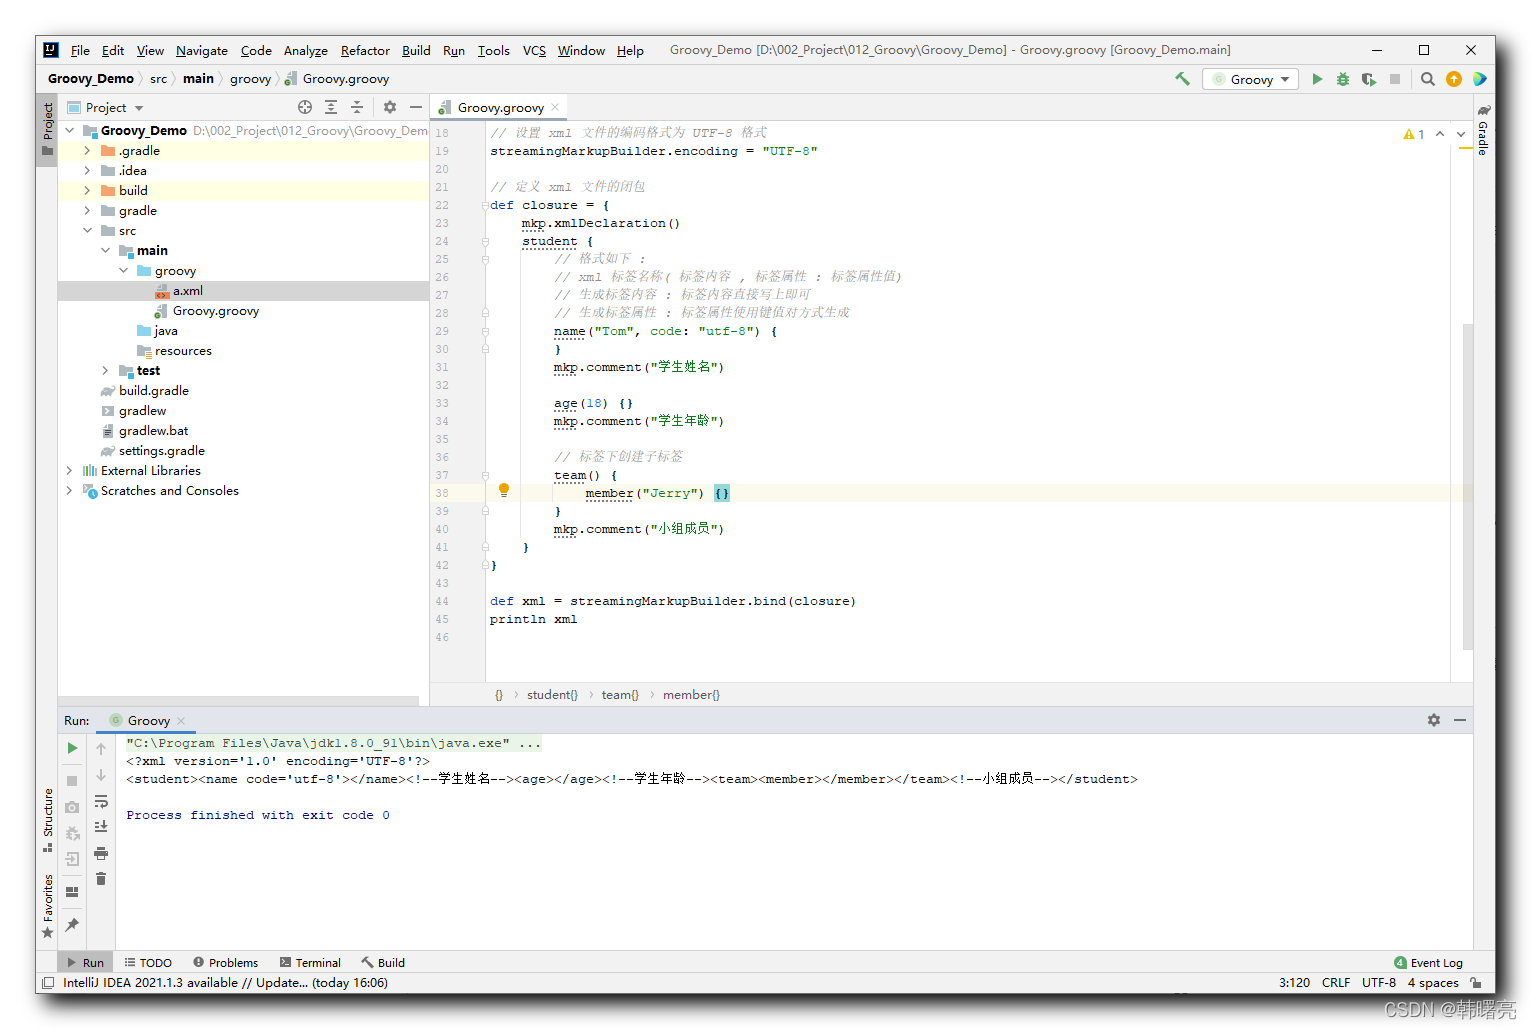Run the Groovy configuration from top toolbar
Image resolution: width=1531 pixels, height=1029 pixels.
(1317, 79)
